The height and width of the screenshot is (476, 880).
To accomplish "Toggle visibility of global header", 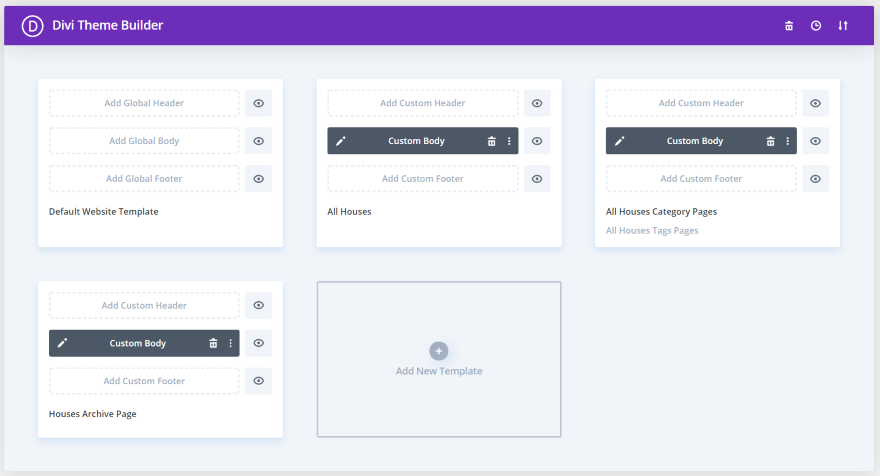I will (258, 103).
